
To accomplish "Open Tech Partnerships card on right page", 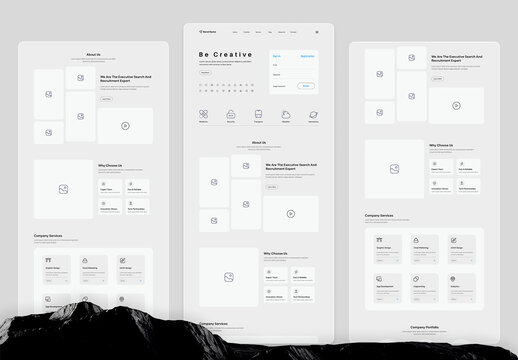I will (x=468, y=186).
